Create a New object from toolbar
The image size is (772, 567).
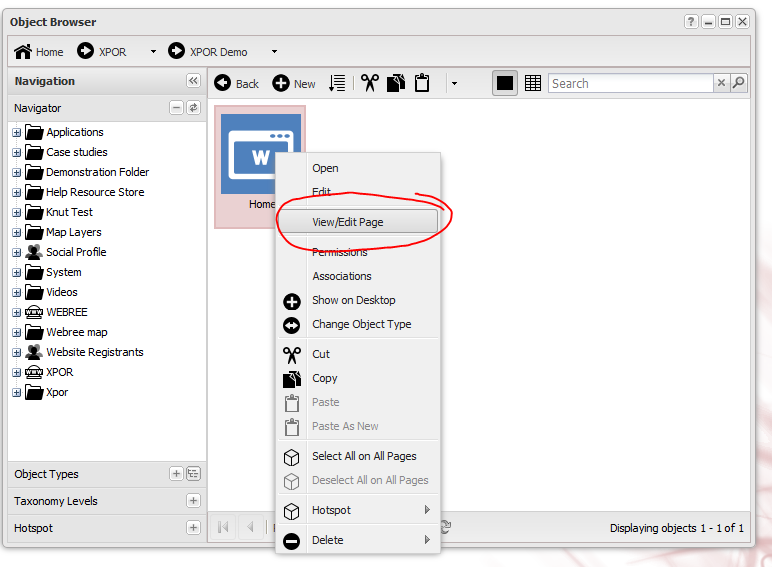[294, 83]
